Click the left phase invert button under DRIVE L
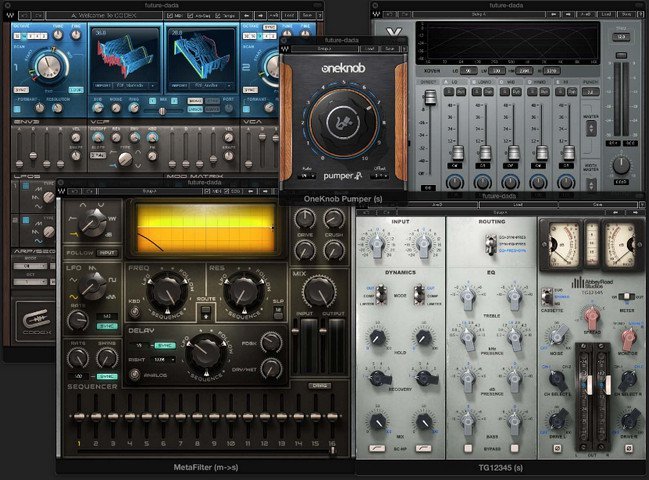Viewport: 649px width, 480px height. click(x=557, y=448)
